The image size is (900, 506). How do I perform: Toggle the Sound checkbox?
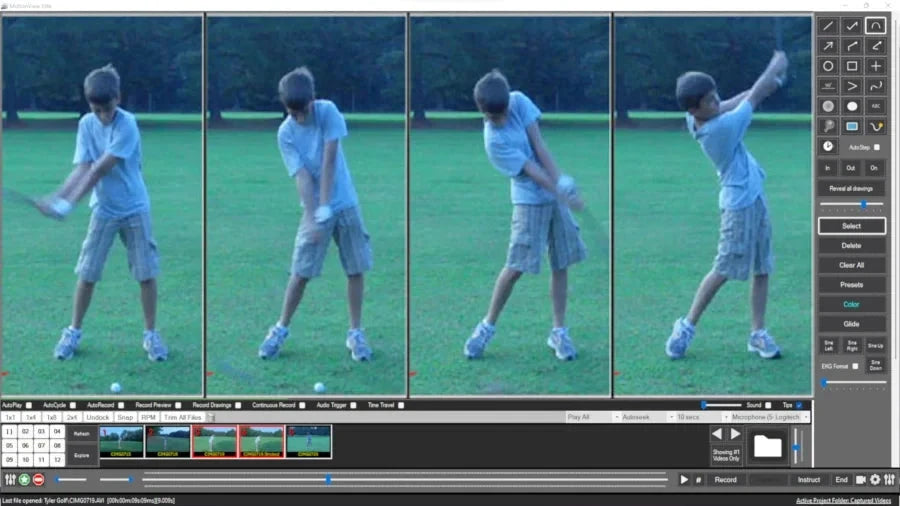pos(768,405)
